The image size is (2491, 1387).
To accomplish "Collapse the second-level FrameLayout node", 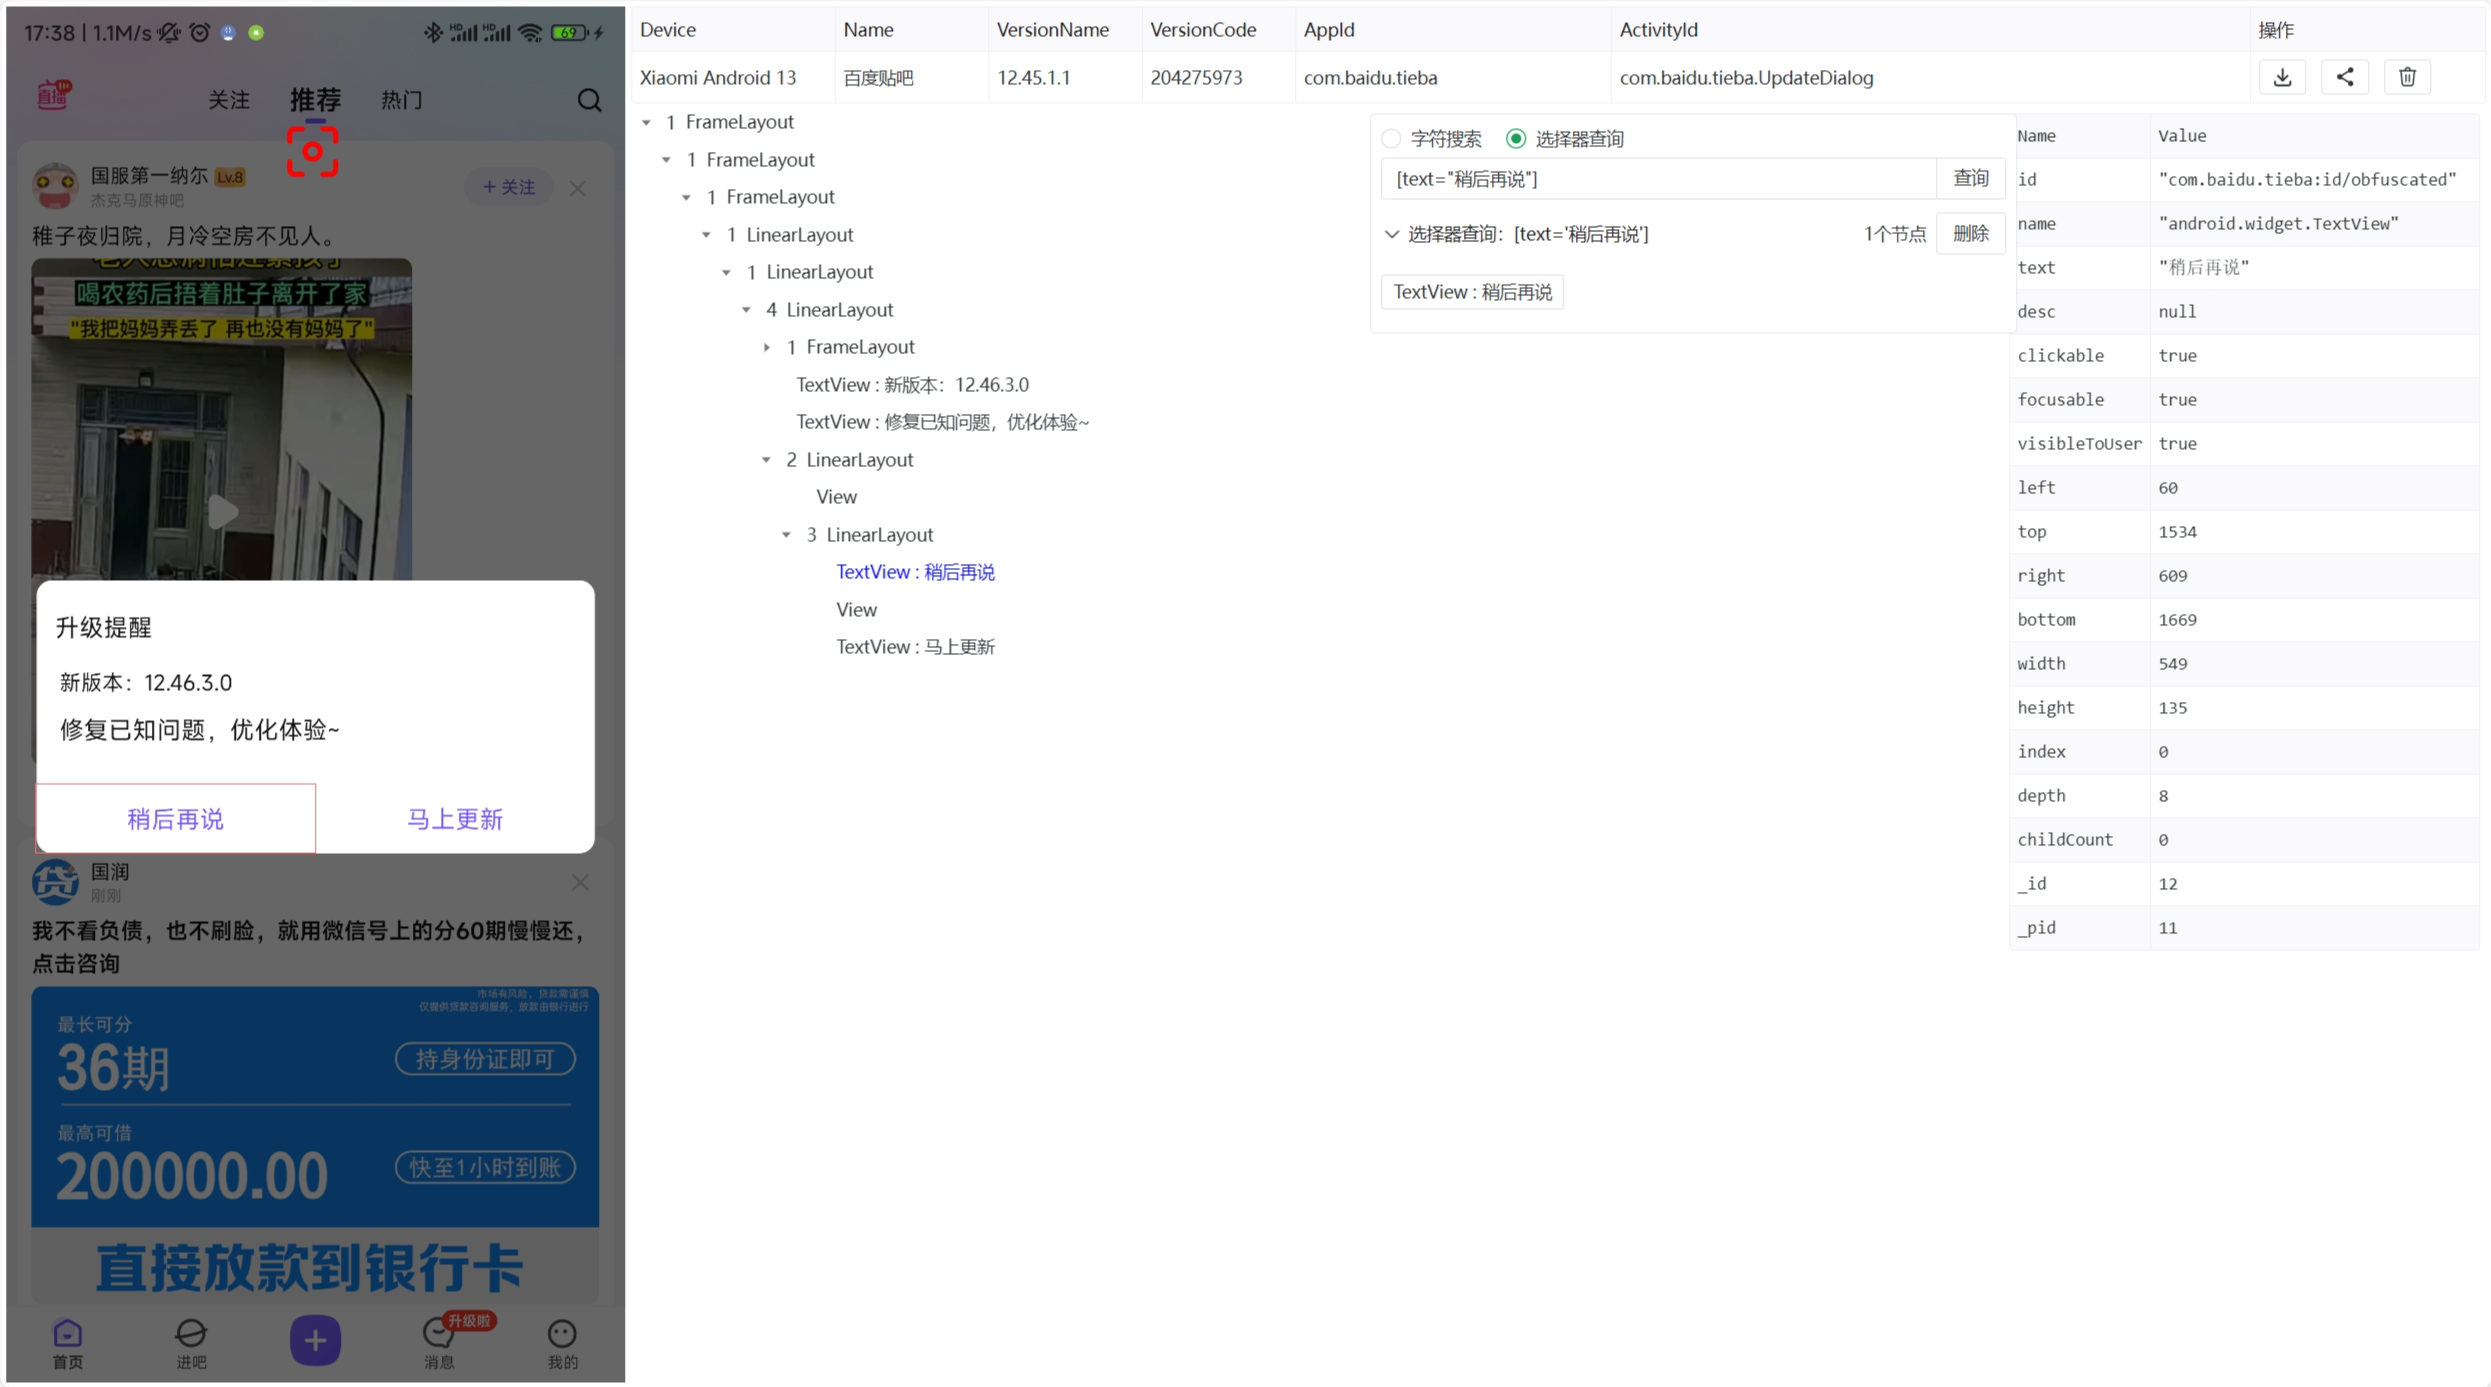I will [x=666, y=160].
